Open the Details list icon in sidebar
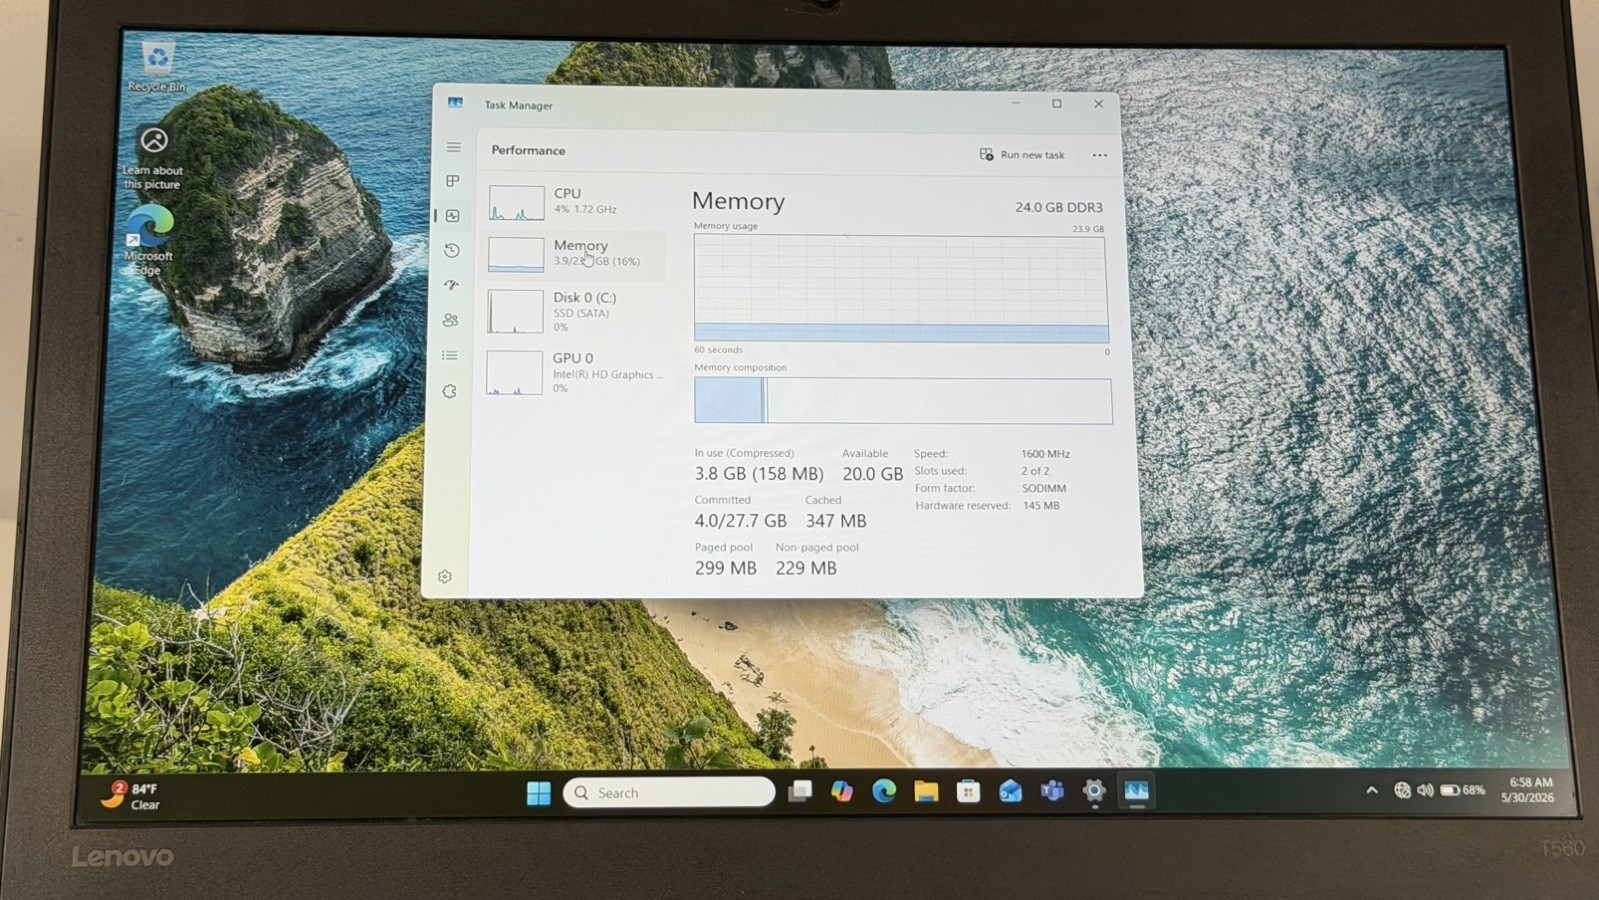This screenshot has height=900, width=1599. 450,355
